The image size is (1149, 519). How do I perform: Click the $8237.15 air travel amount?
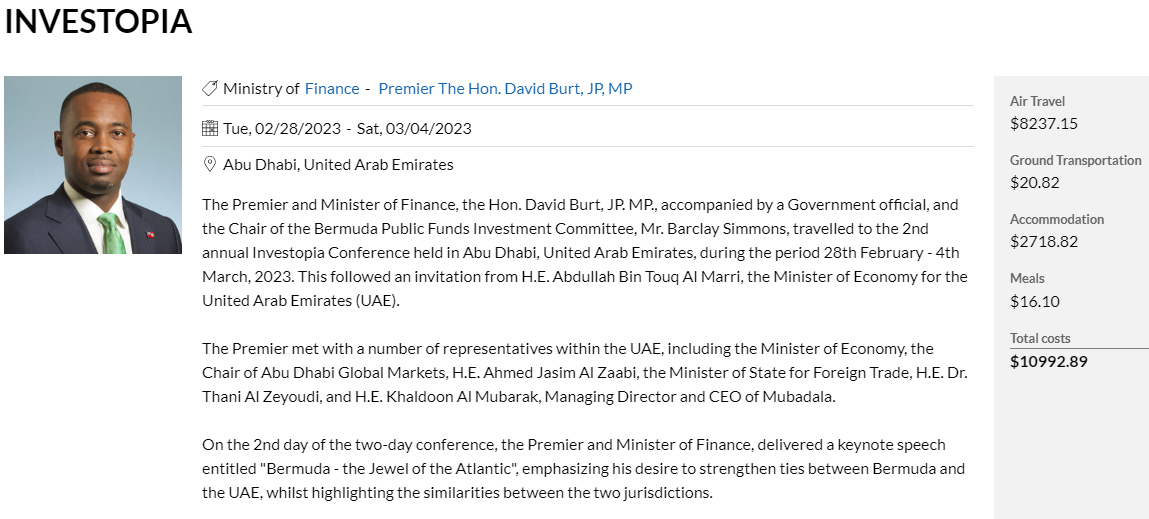click(1044, 124)
